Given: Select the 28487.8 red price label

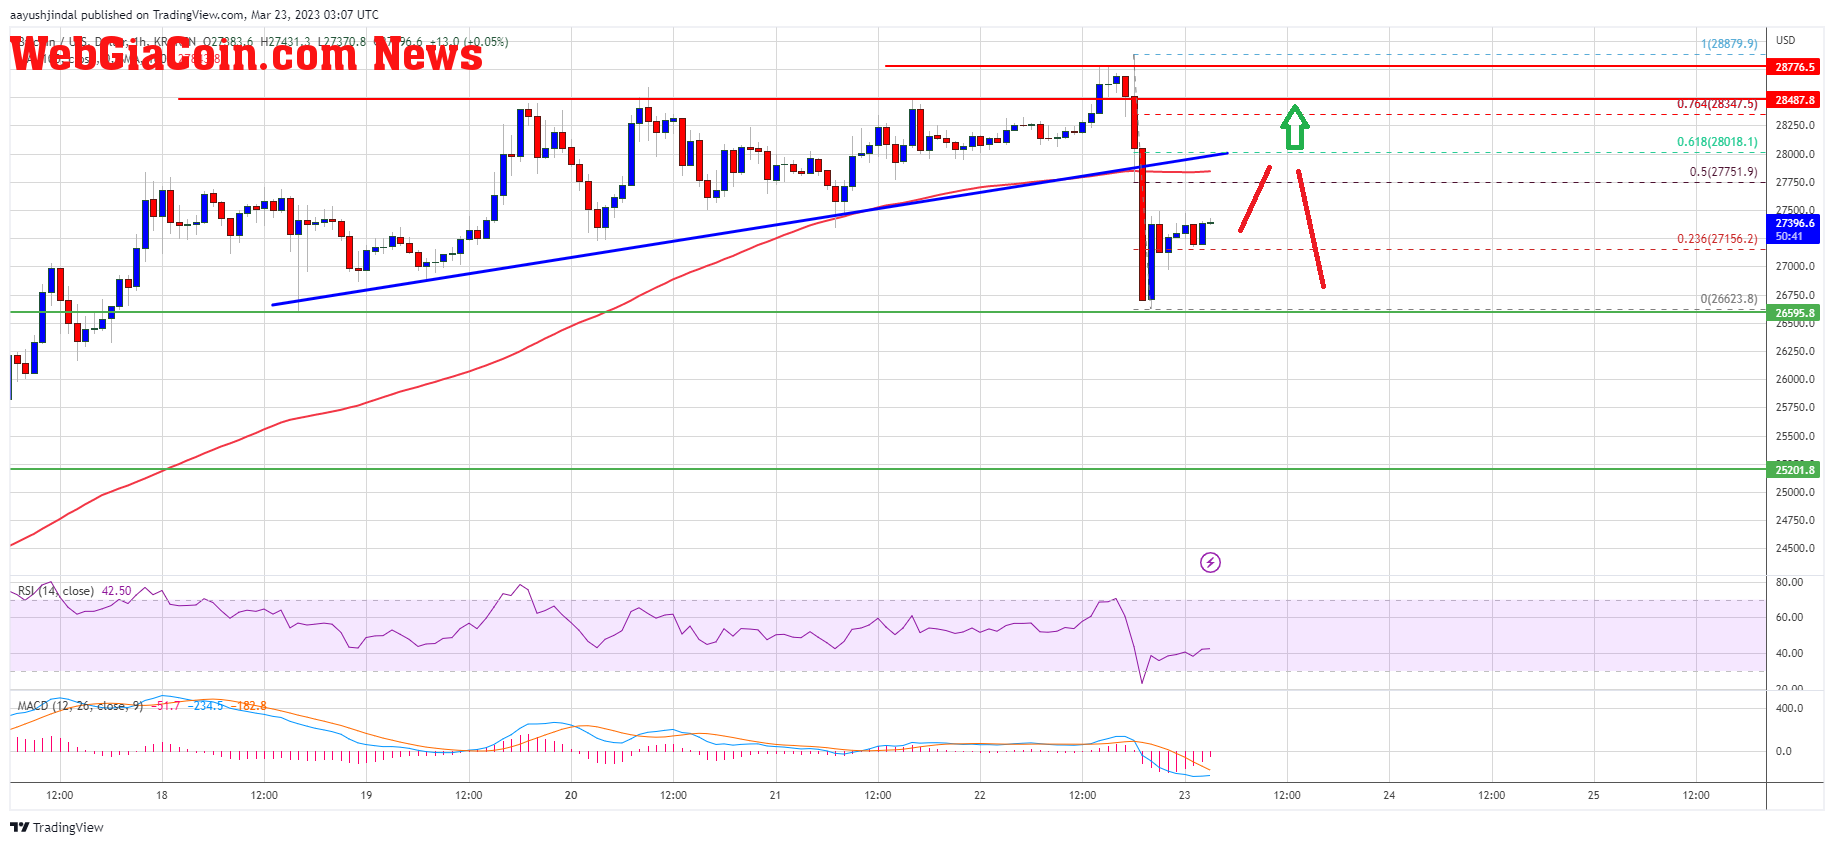Looking at the screenshot, I should 1795,100.
